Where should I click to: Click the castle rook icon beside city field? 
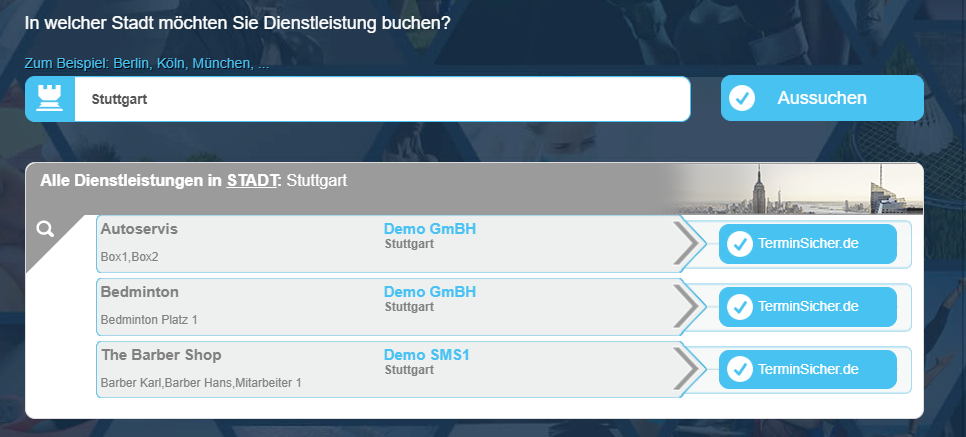(49, 99)
